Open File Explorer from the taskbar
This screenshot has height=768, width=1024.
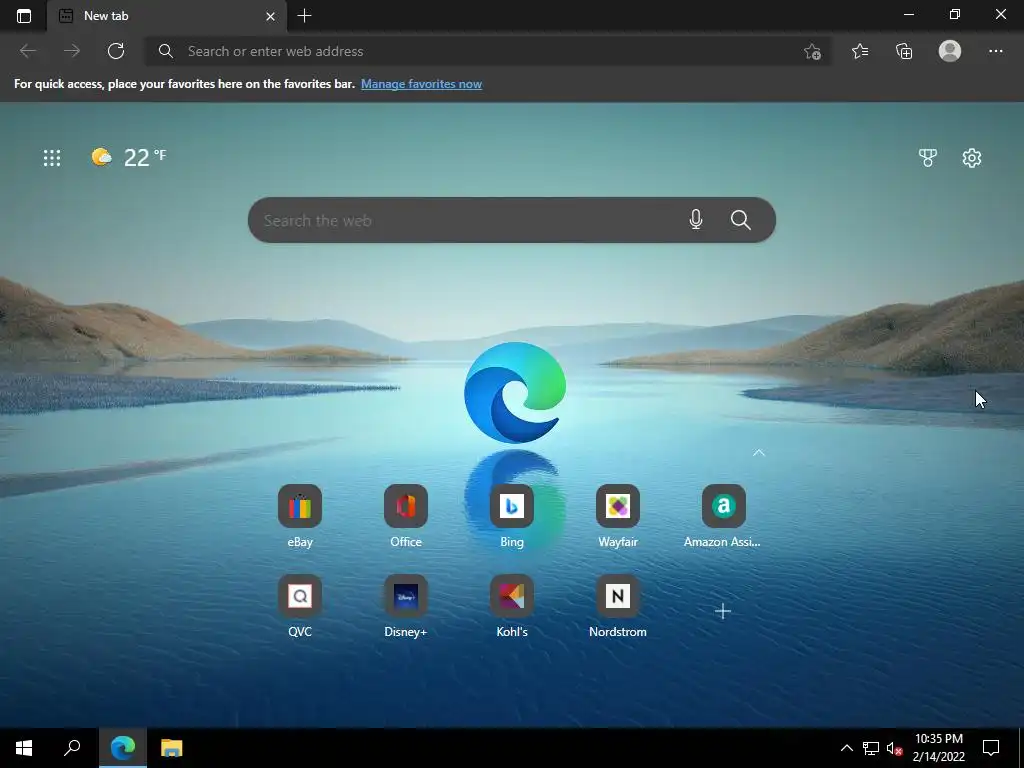[x=172, y=748]
